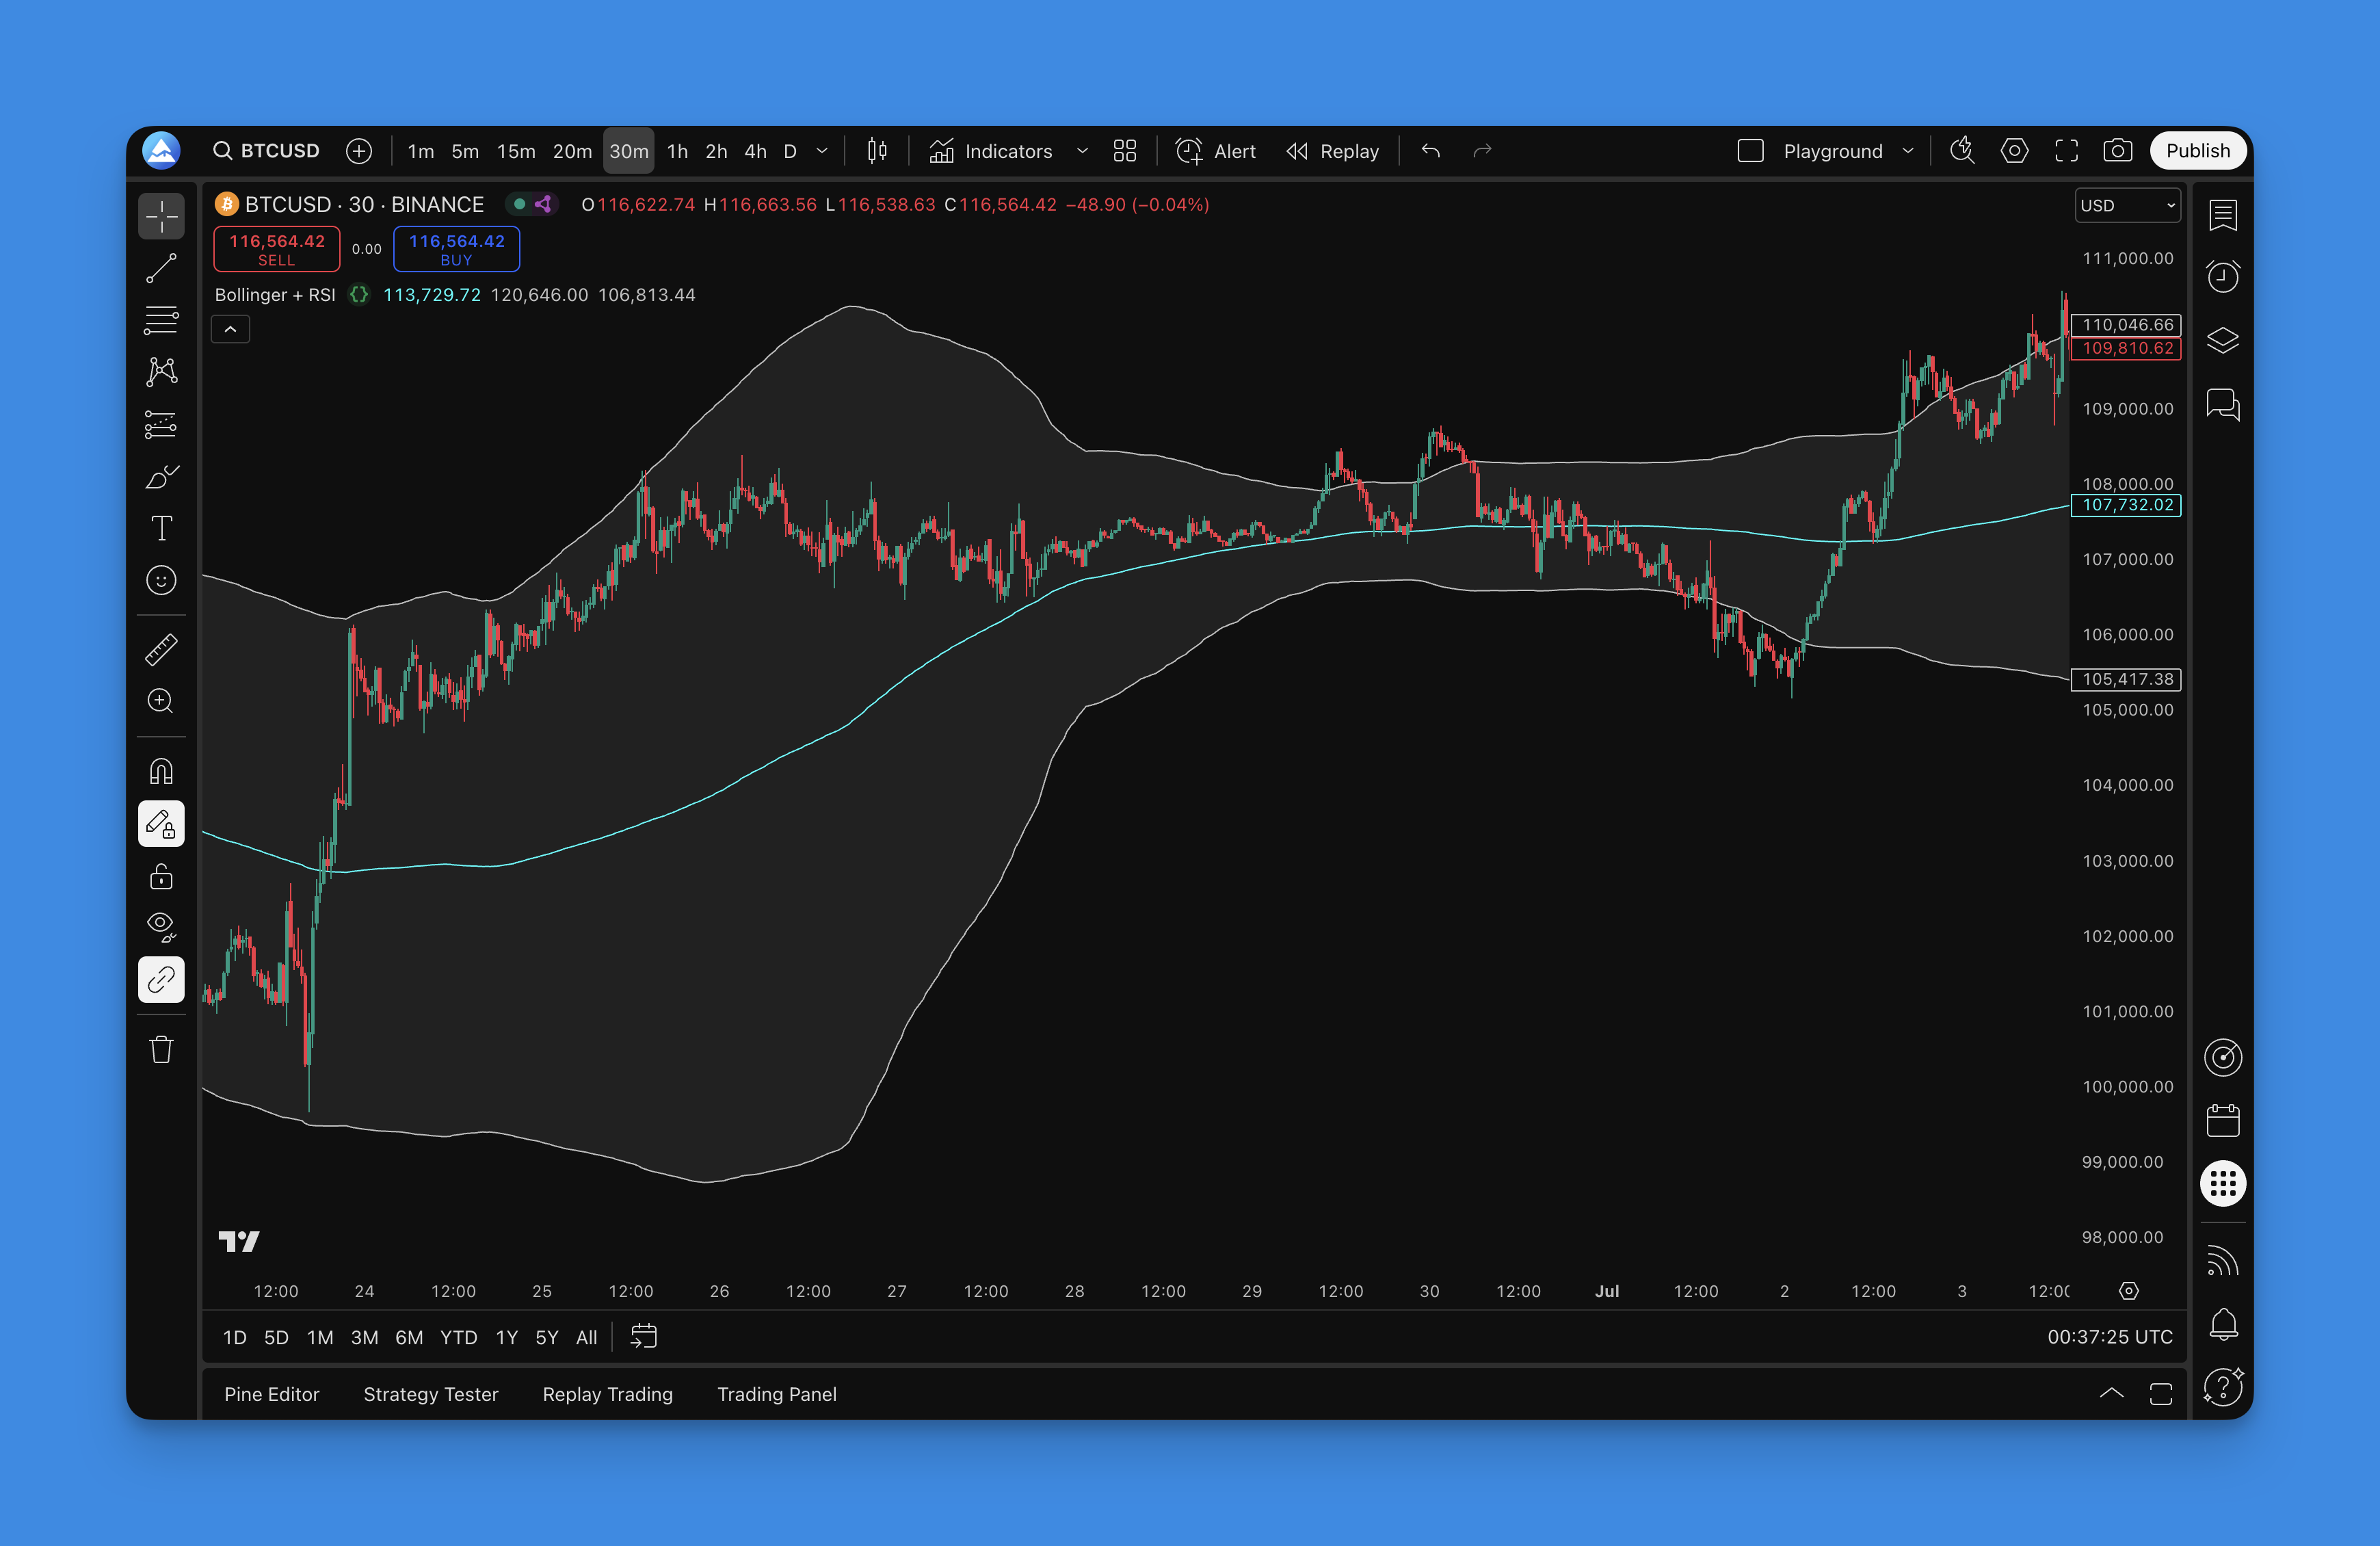Click the 00:37:25 UTC timezone selector
This screenshot has width=2380, height=1546.
2110,1337
